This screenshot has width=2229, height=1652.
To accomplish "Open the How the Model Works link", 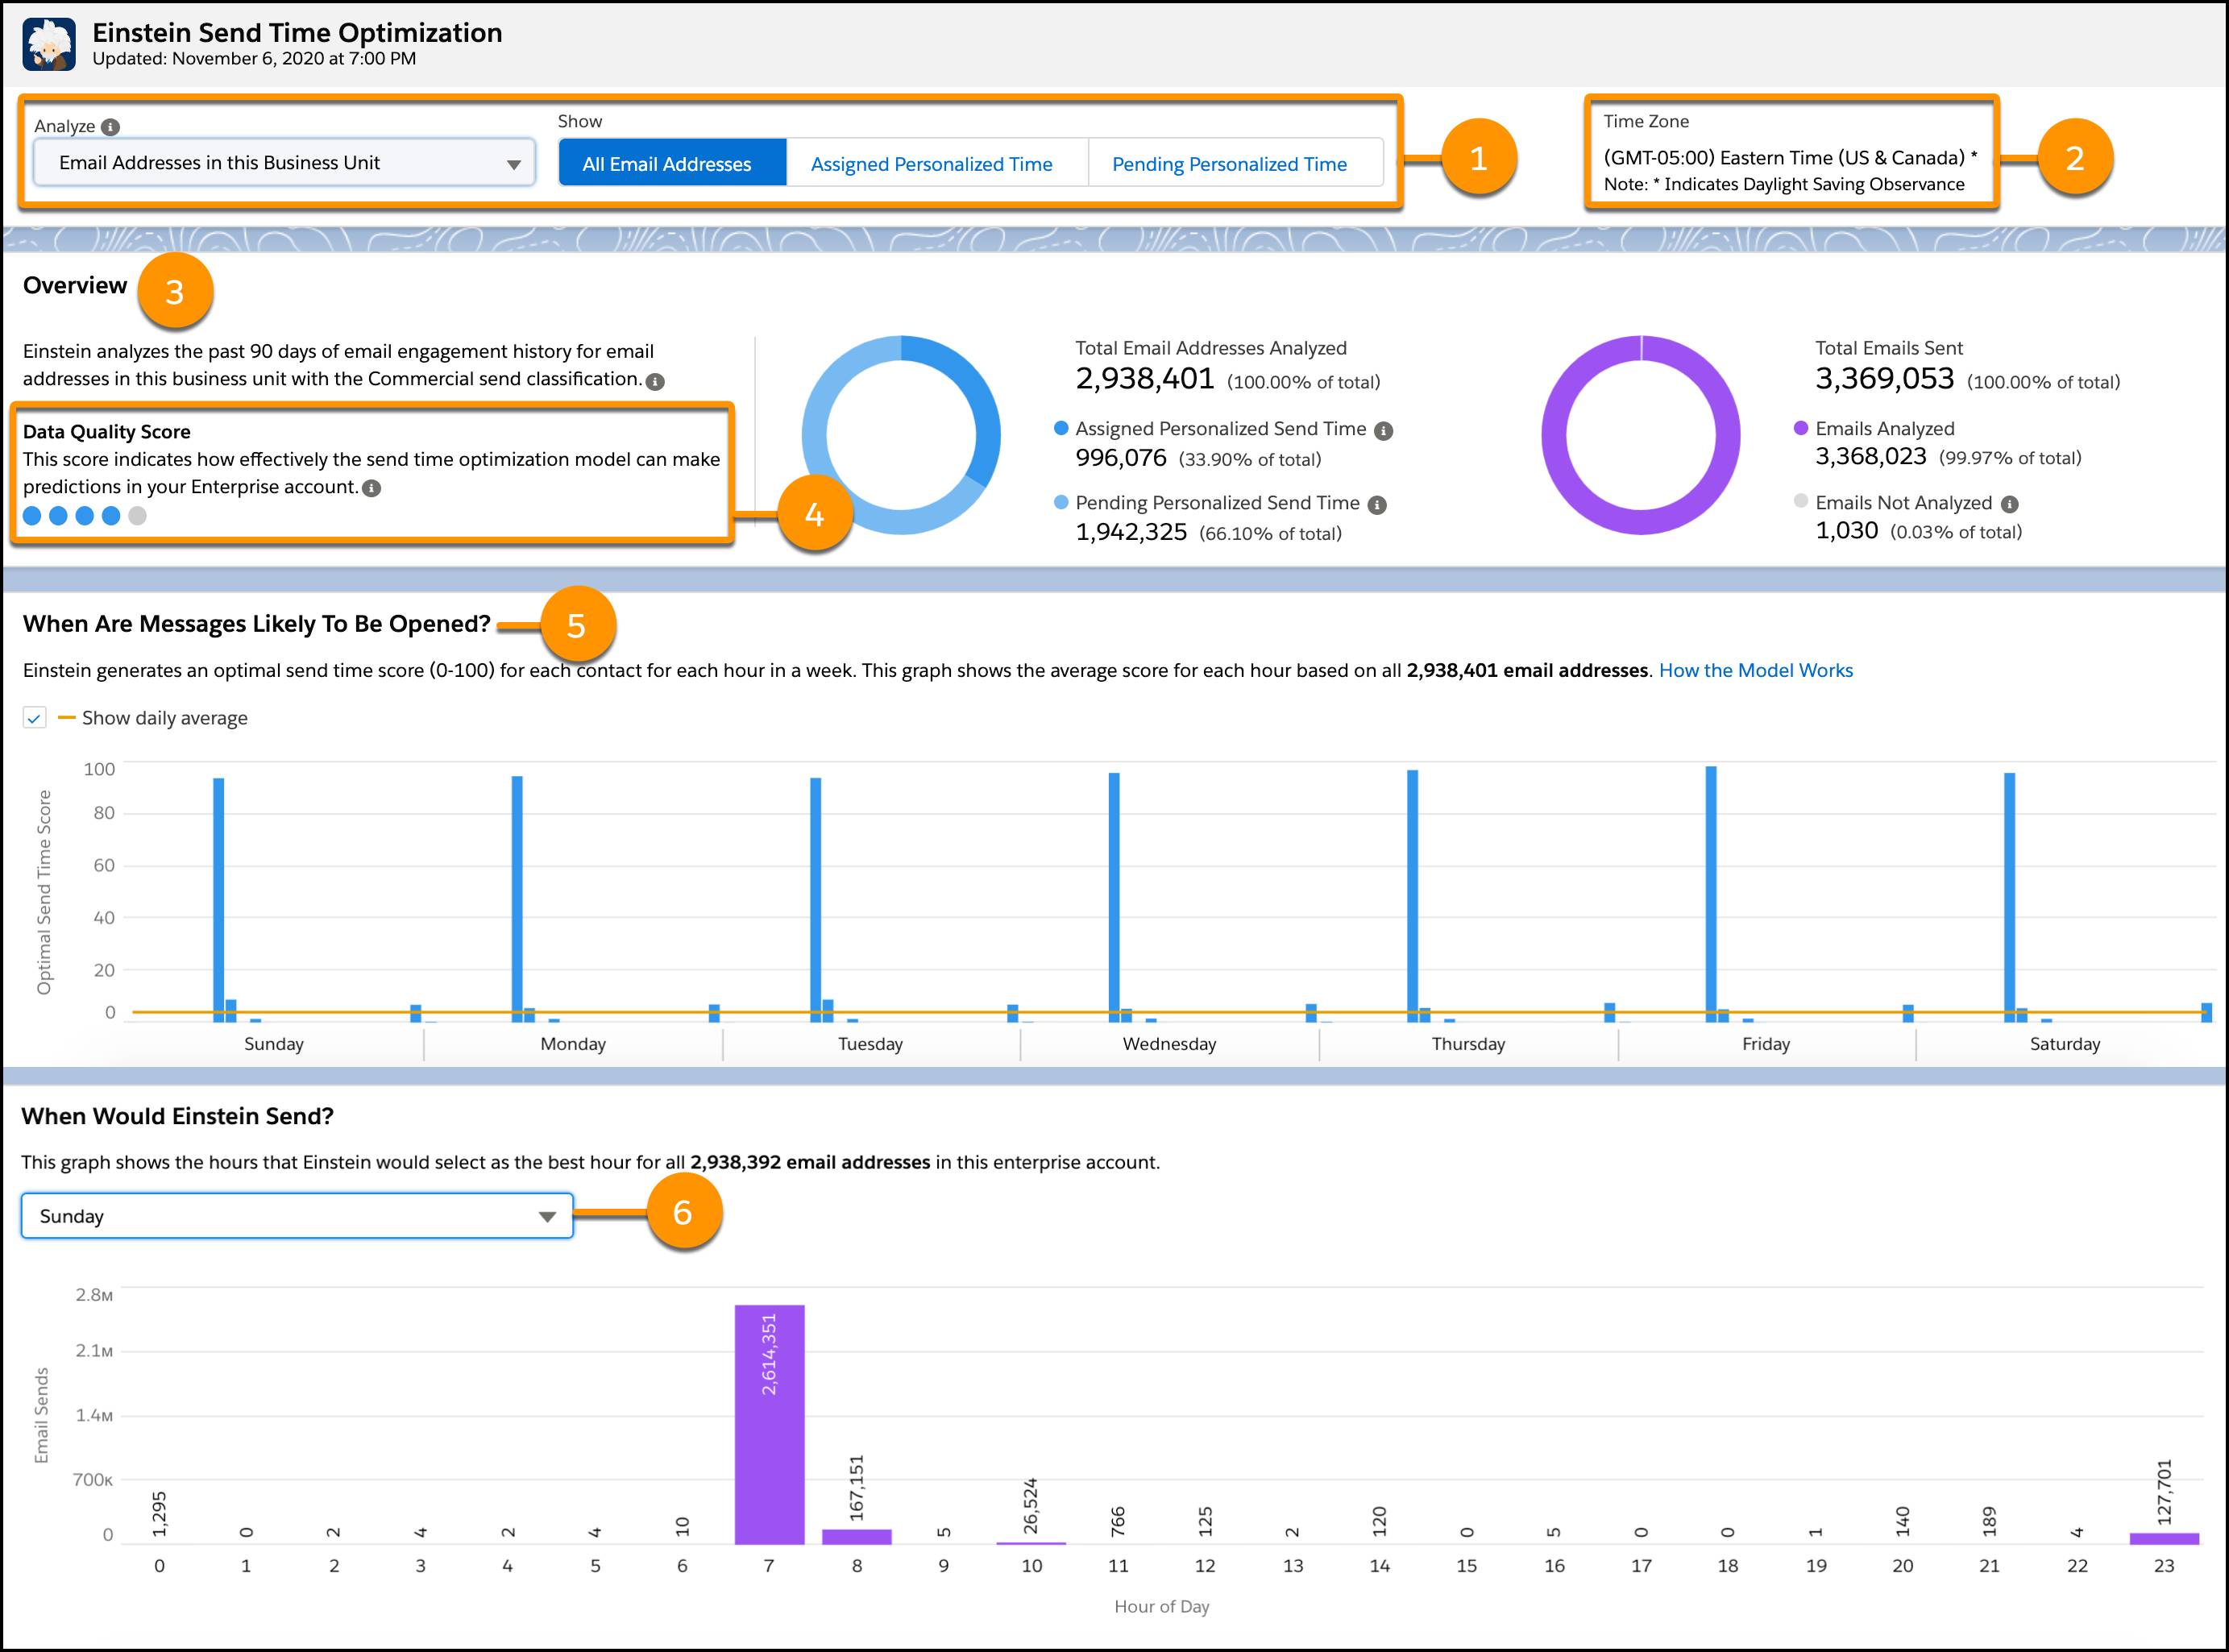I will point(1755,671).
